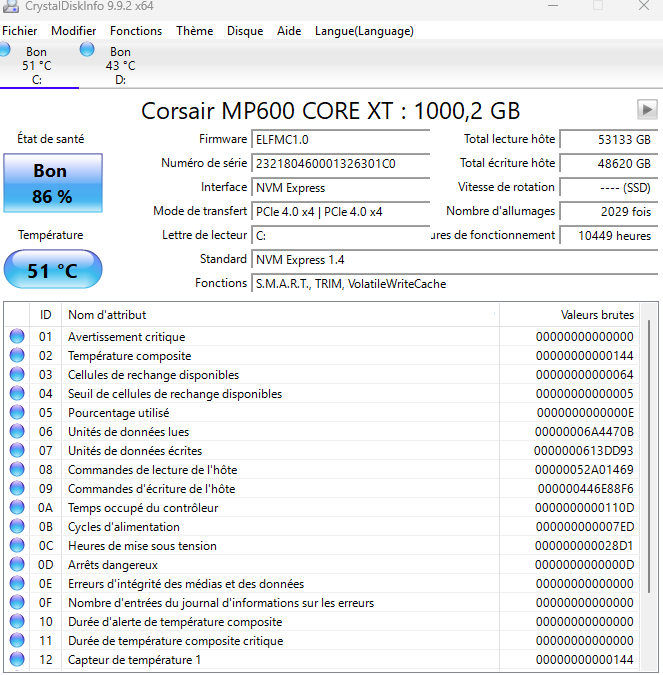Select raw value 0000000000110D
Viewport: 663px width, 675px height.
585,508
